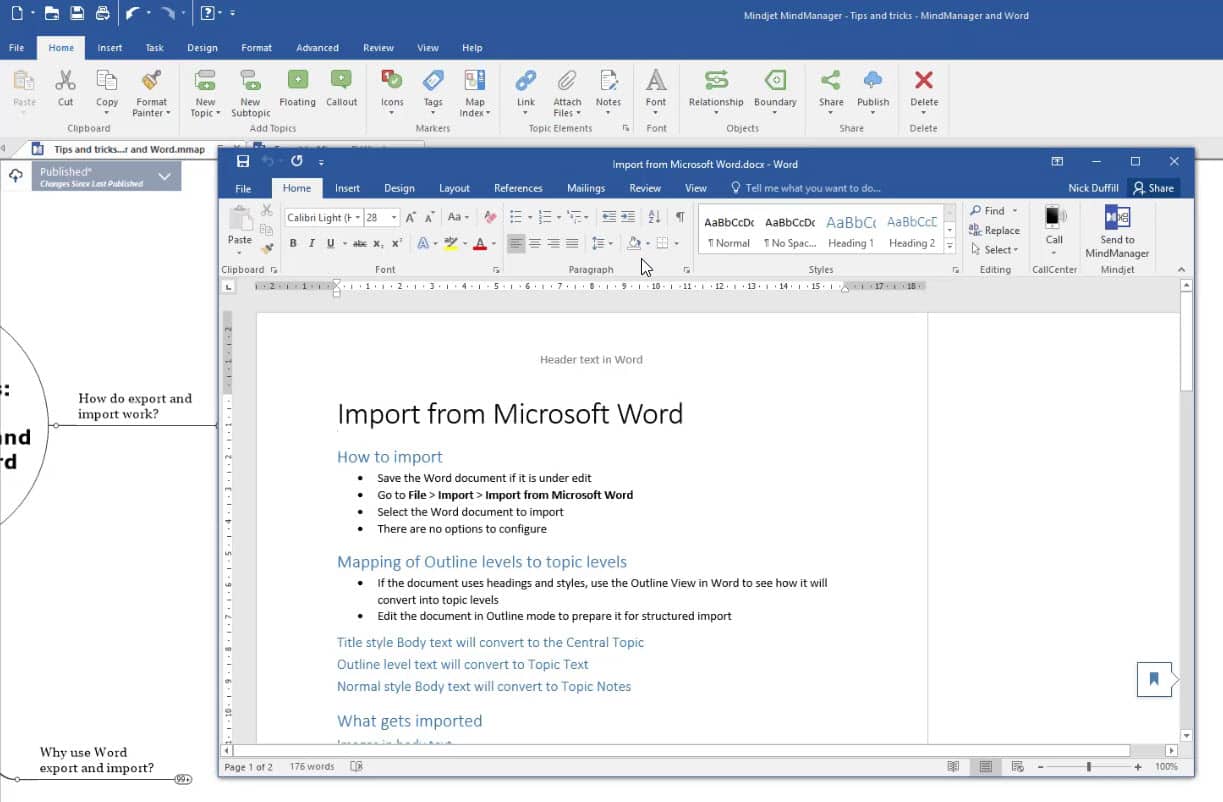Screen dimensions: 1223x802
Task: Switch to the Advanced tab in MindManager
Action: point(317,48)
